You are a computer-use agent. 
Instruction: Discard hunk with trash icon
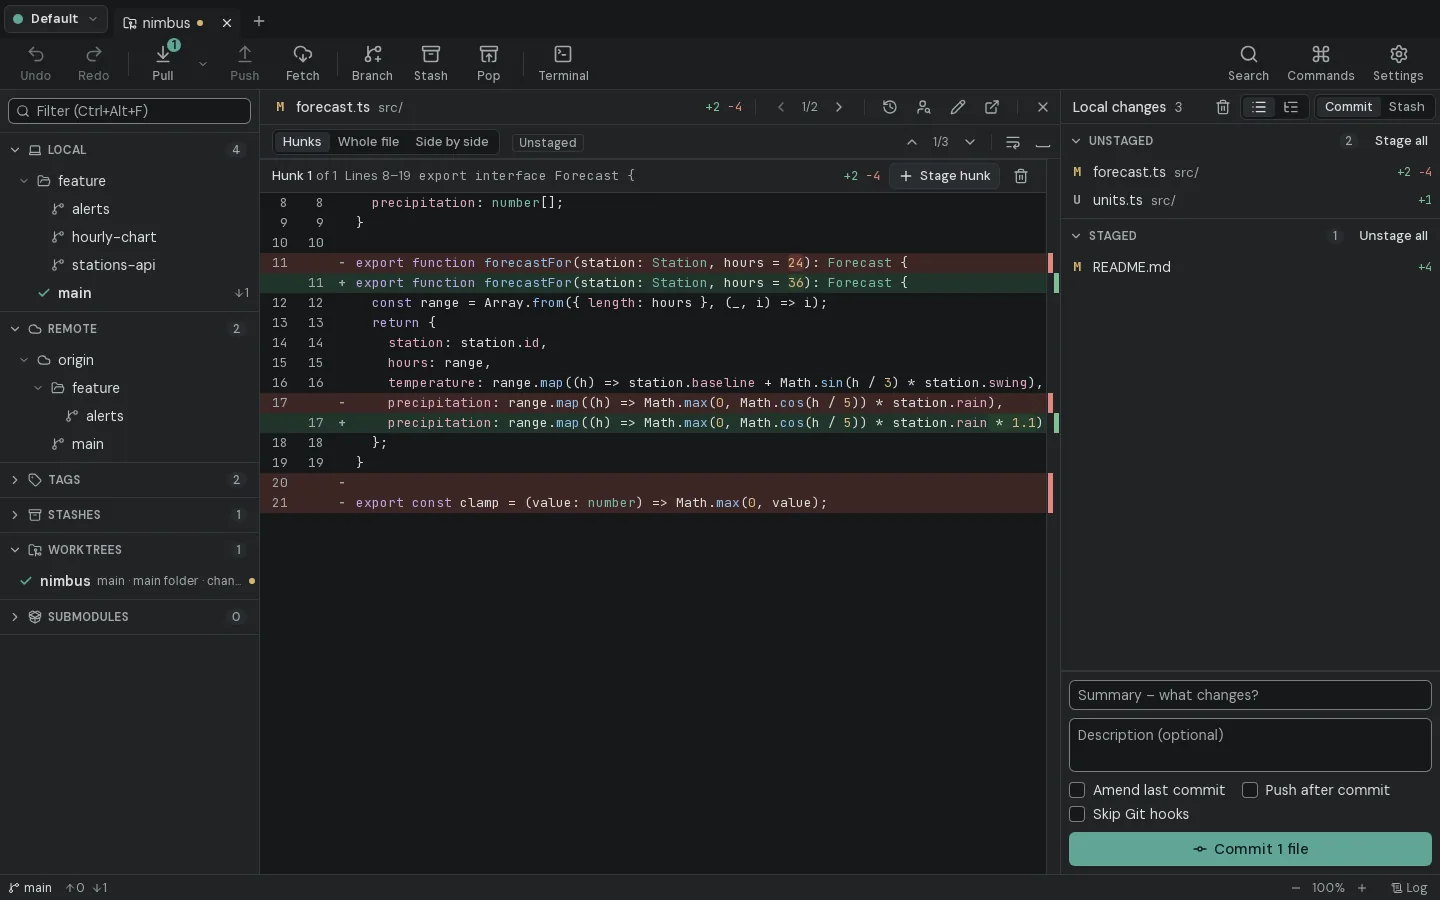[x=1021, y=176]
